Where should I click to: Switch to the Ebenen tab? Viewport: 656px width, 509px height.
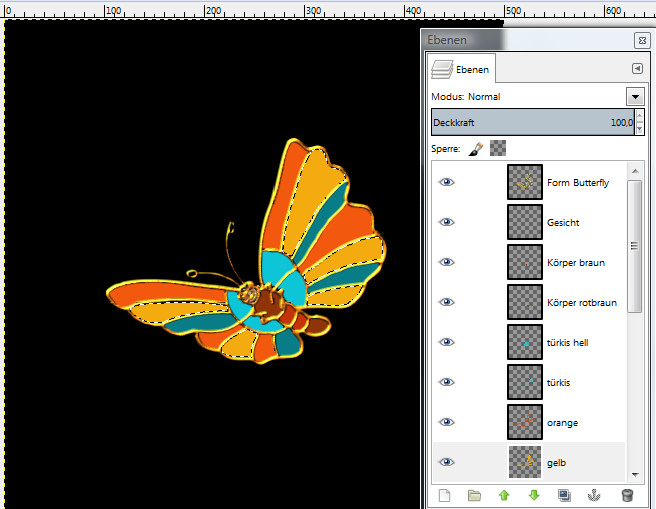[461, 69]
